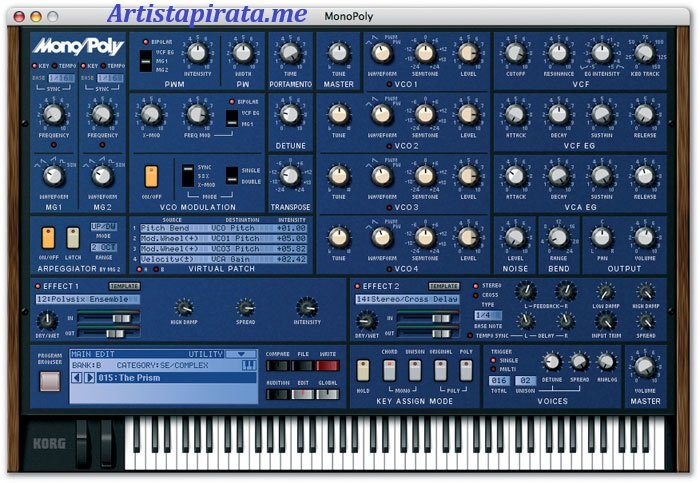Open the Arpeggiator Range 2 OCT selector
The image size is (700, 483).
click(104, 247)
